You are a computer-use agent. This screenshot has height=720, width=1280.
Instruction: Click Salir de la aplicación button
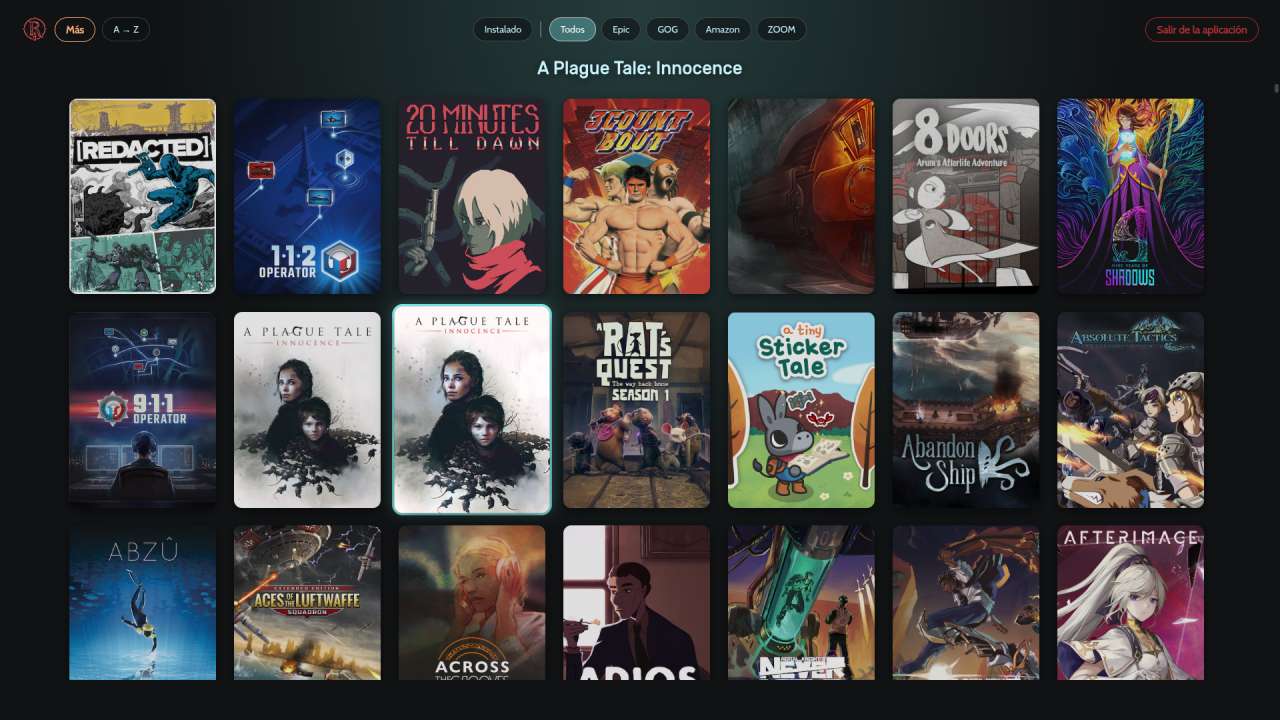1202,30
